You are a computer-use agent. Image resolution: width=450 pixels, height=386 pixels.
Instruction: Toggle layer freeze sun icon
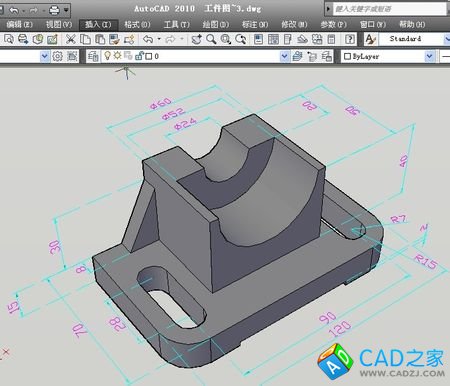coord(117,55)
